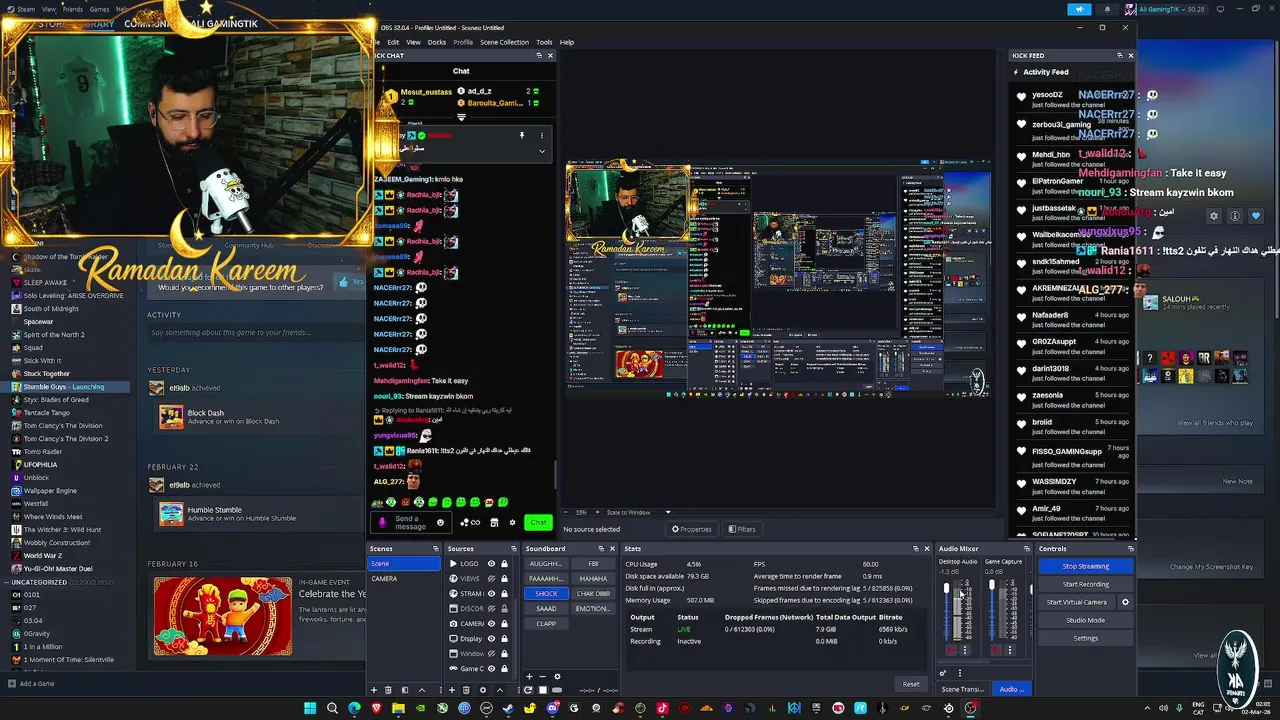Open chat settings gear beside Chat button

click(x=512, y=522)
